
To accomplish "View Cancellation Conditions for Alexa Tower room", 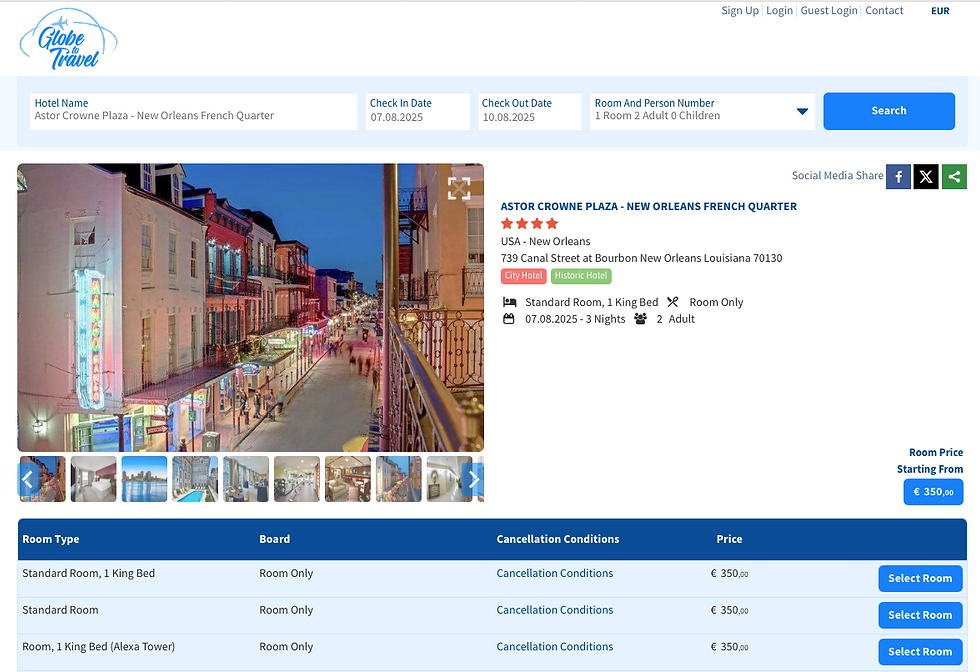I will [x=554, y=647].
